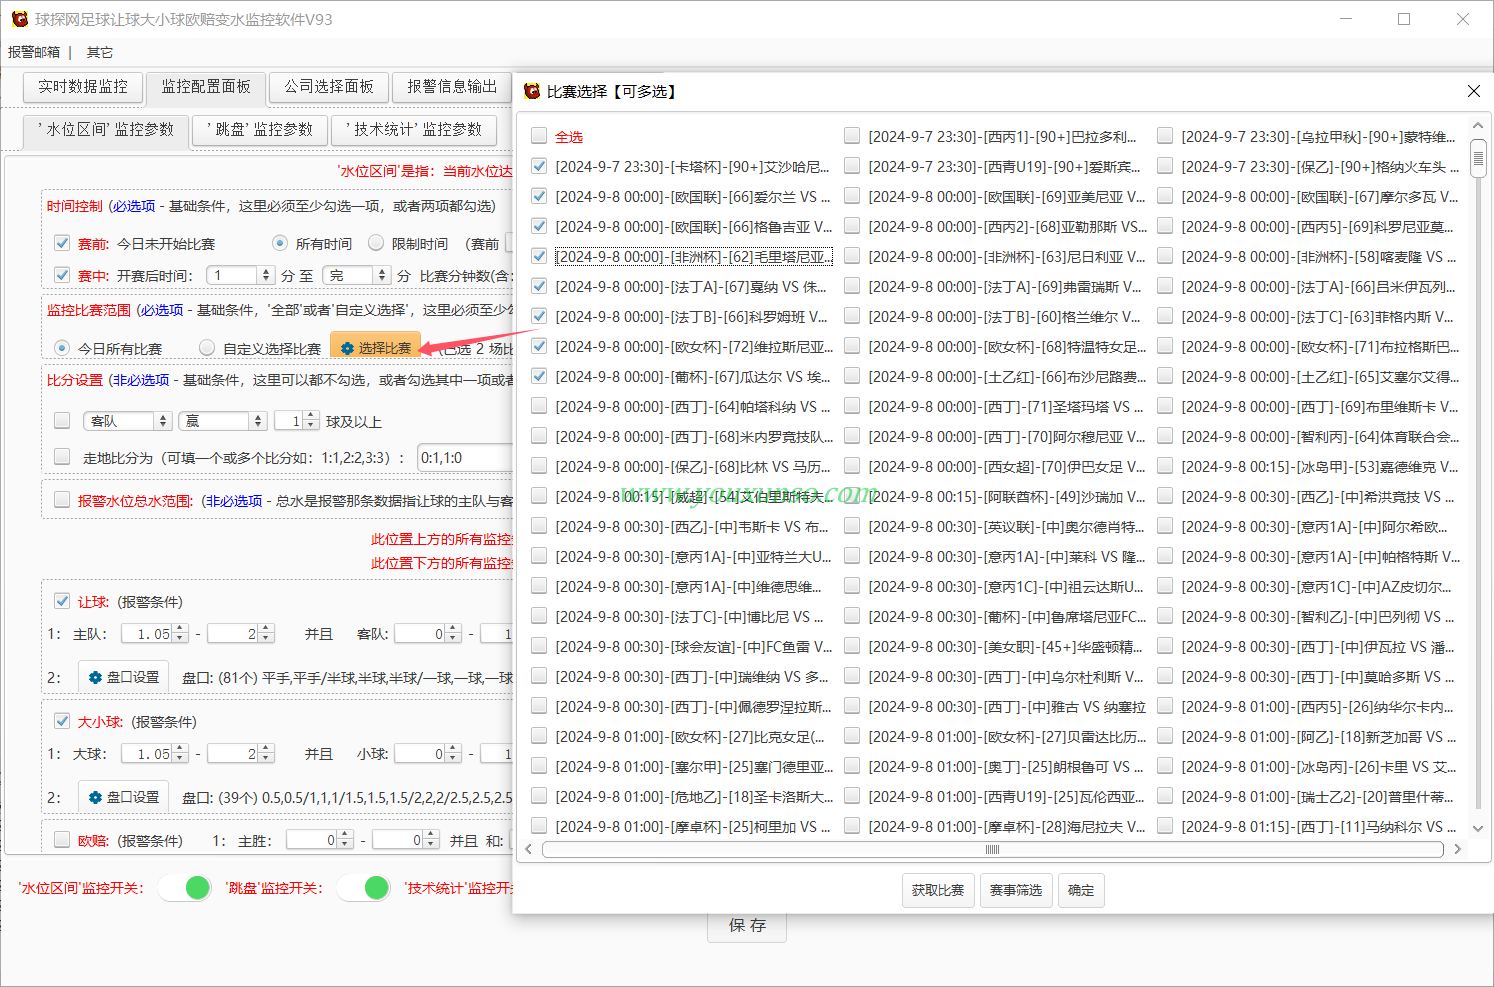Select 所有时间 radio button
1494x987 pixels.
click(280, 243)
